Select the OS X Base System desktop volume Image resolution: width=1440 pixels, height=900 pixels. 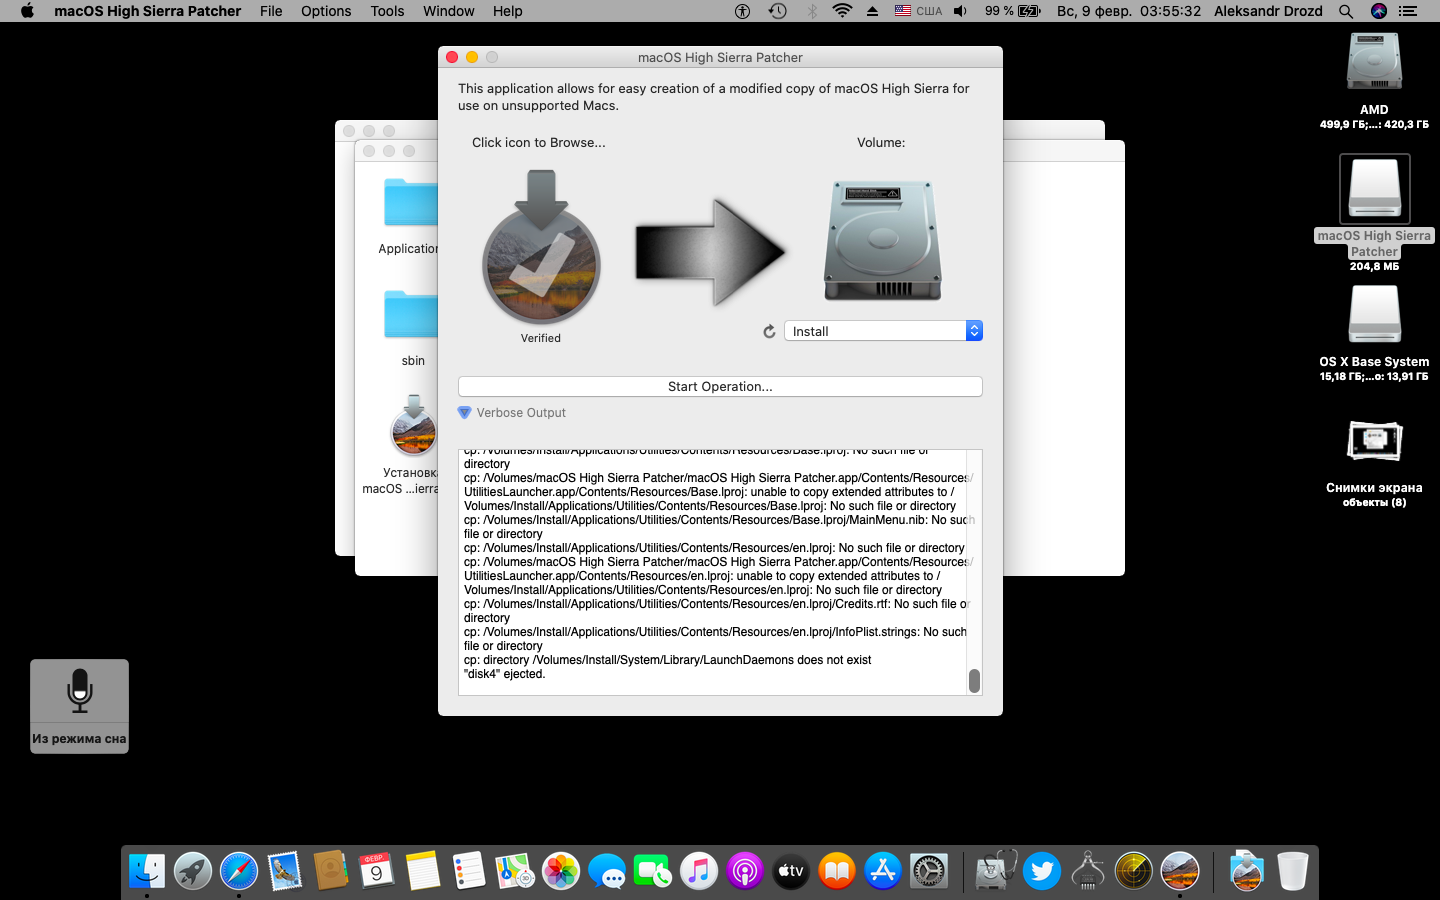(1374, 314)
